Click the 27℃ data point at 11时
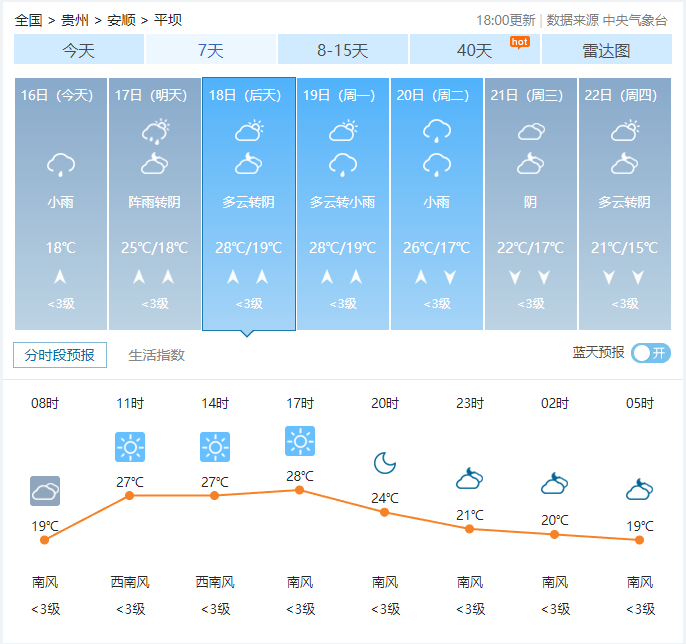The height and width of the screenshot is (644, 686). (x=130, y=495)
